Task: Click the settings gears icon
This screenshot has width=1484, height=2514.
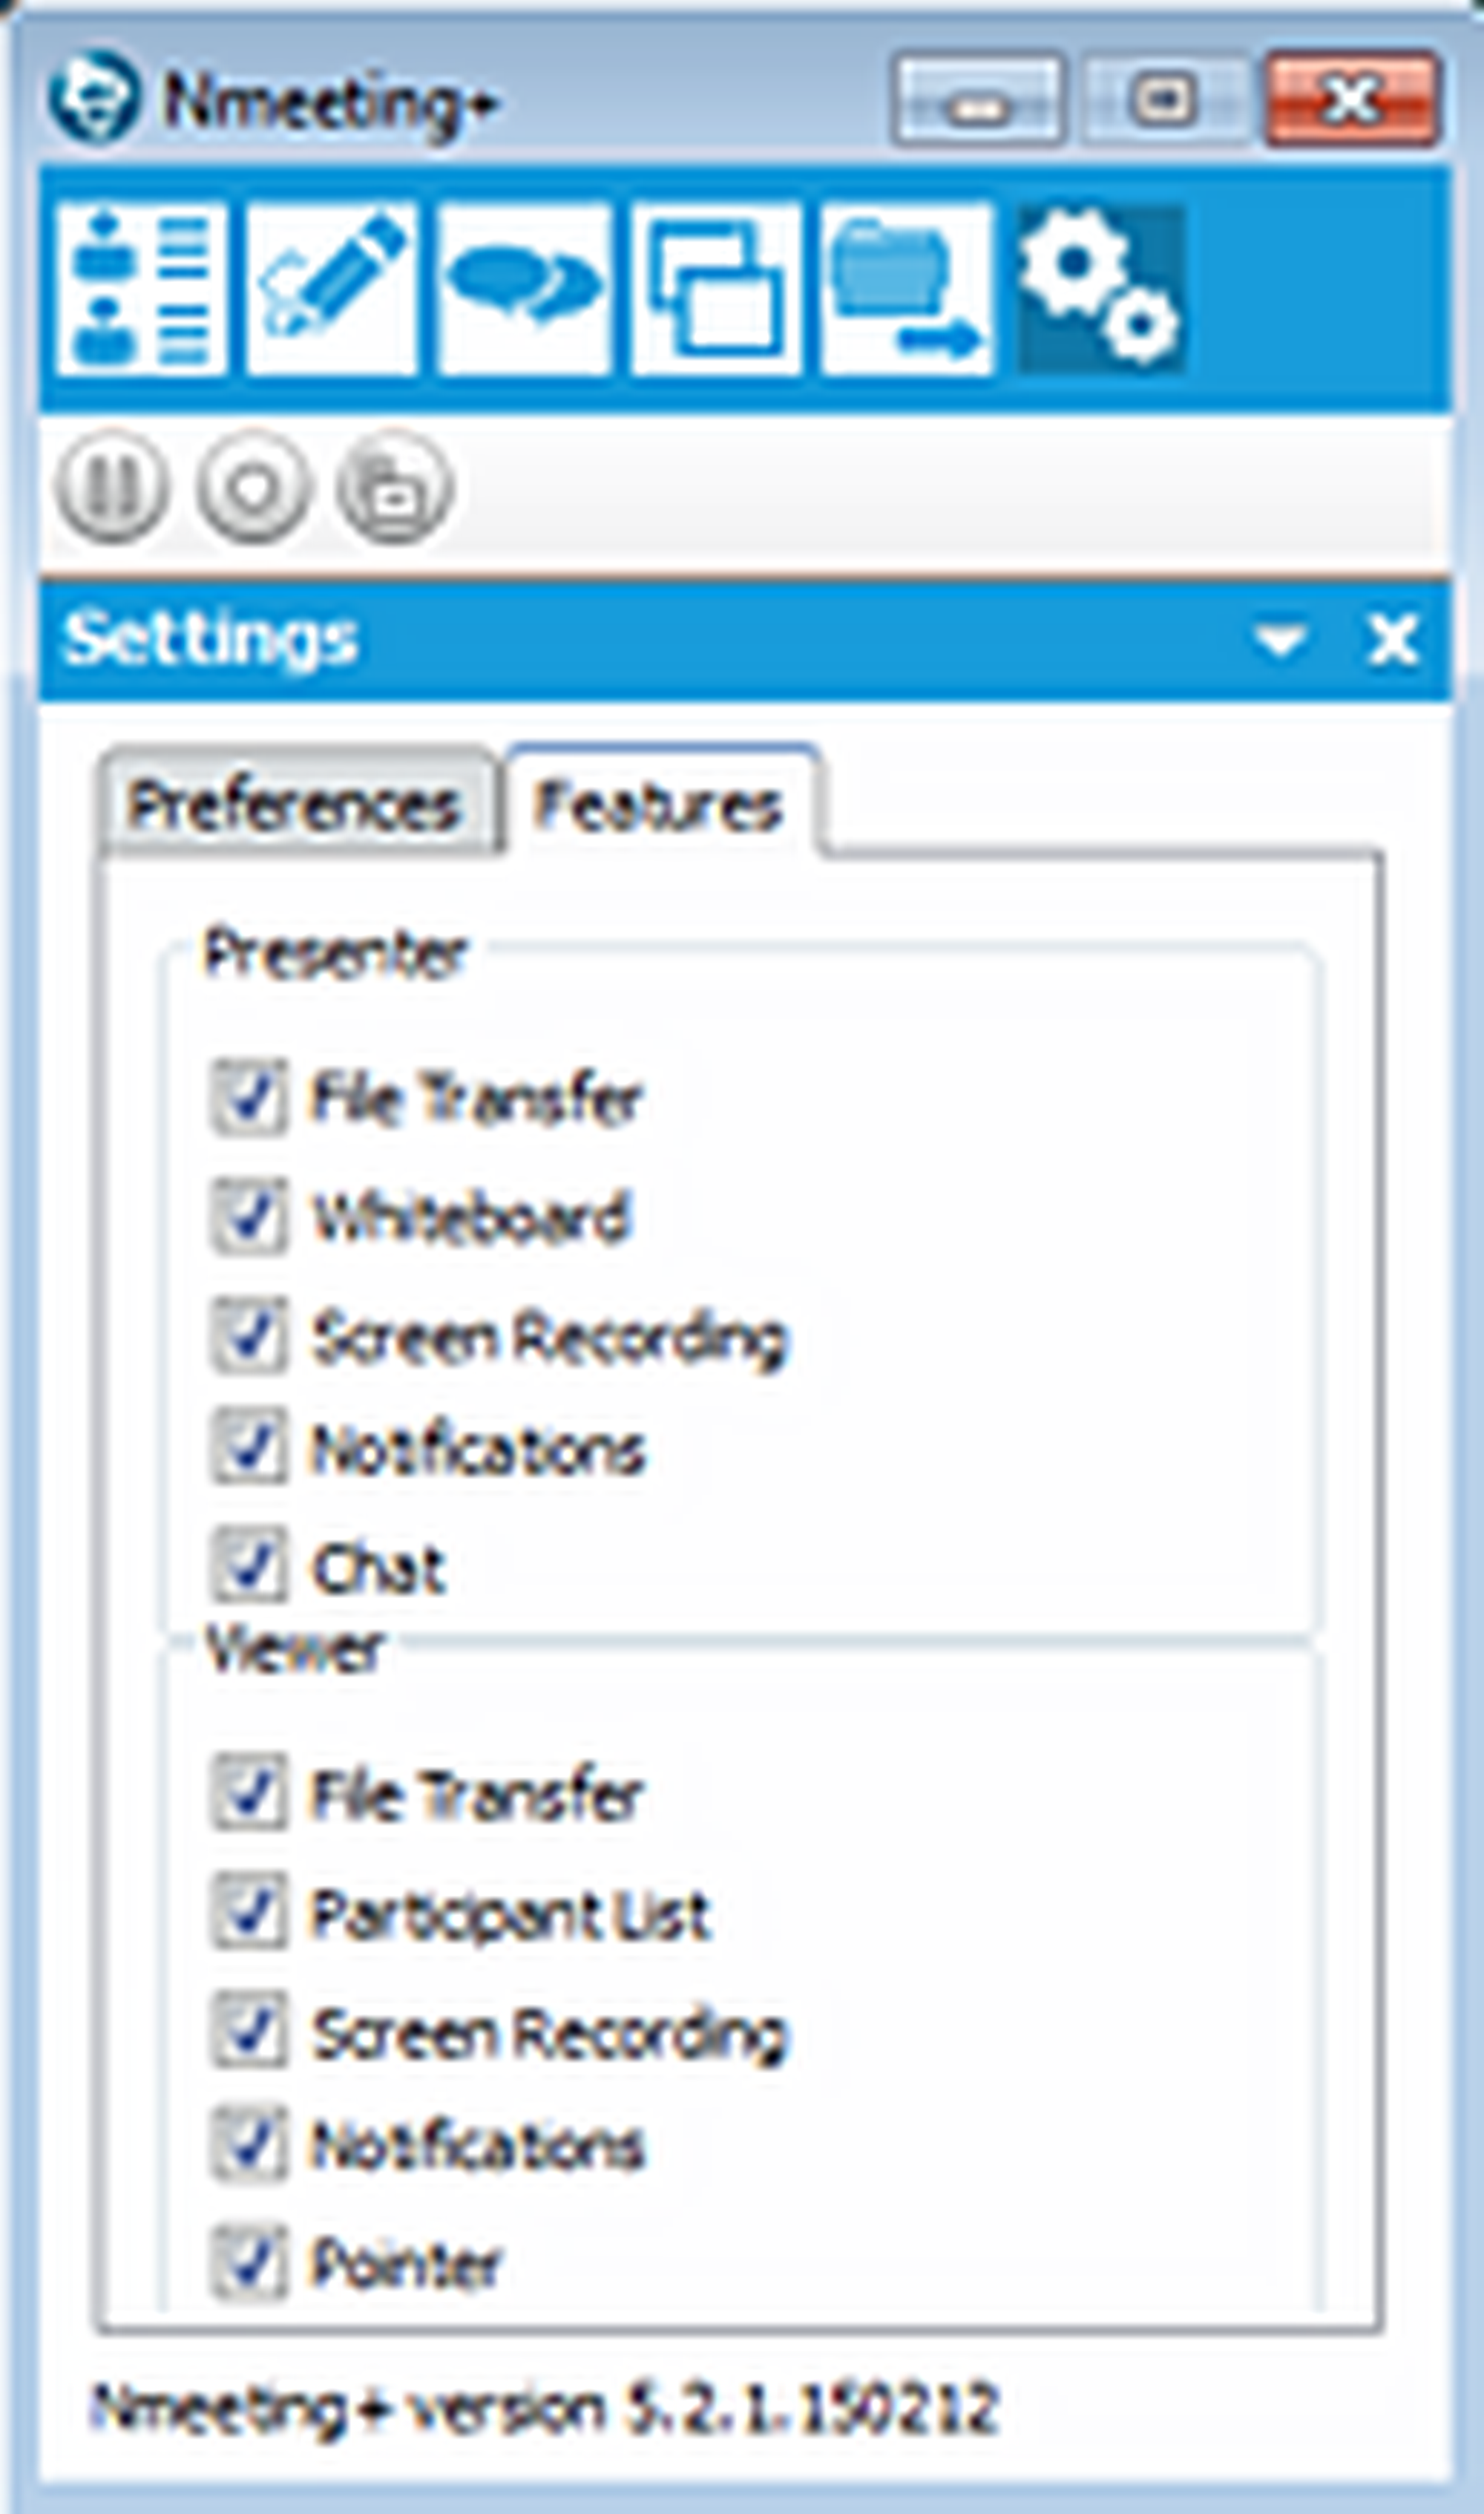Action: (x=1100, y=288)
